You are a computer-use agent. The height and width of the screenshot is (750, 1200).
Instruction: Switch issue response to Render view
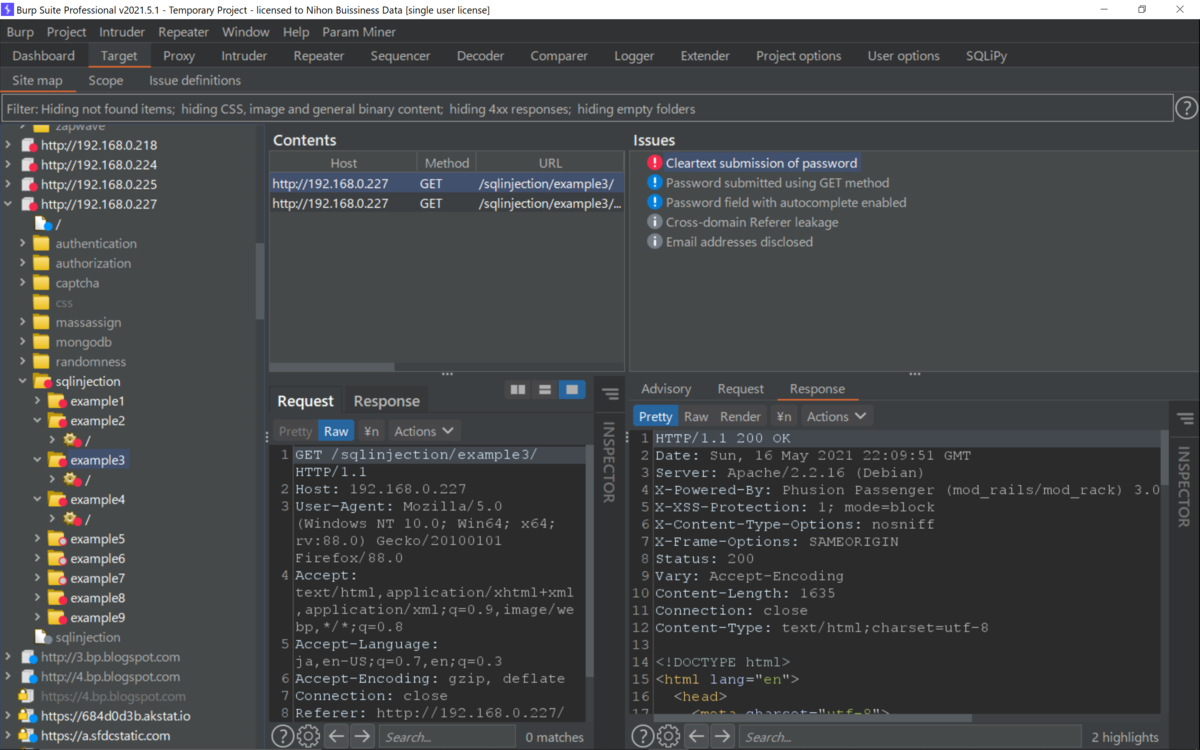(741, 416)
